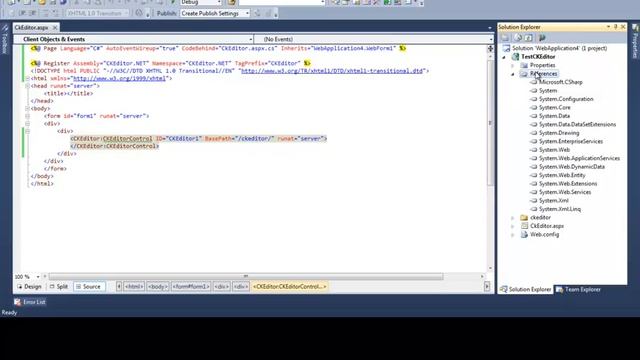The image size is (640, 360).
Task: Expand the ckeditor folder node
Action: [513, 218]
